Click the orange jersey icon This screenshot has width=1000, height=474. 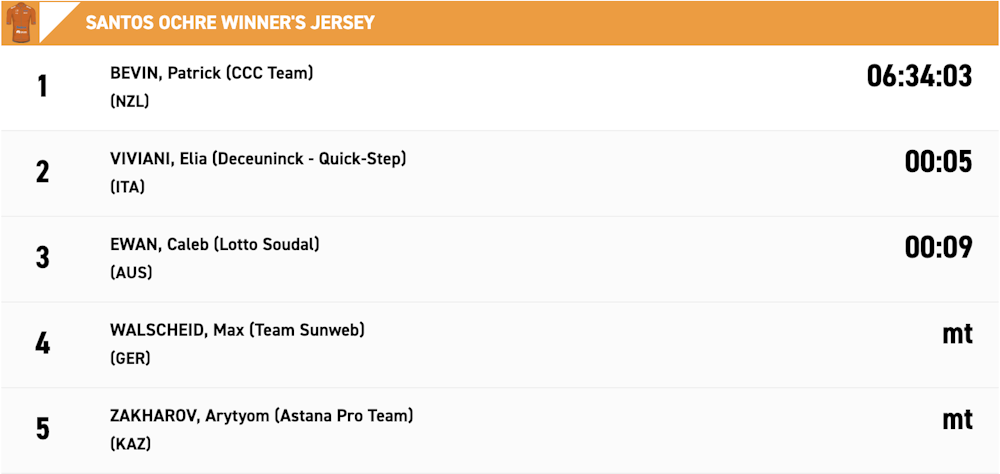pos(19,23)
